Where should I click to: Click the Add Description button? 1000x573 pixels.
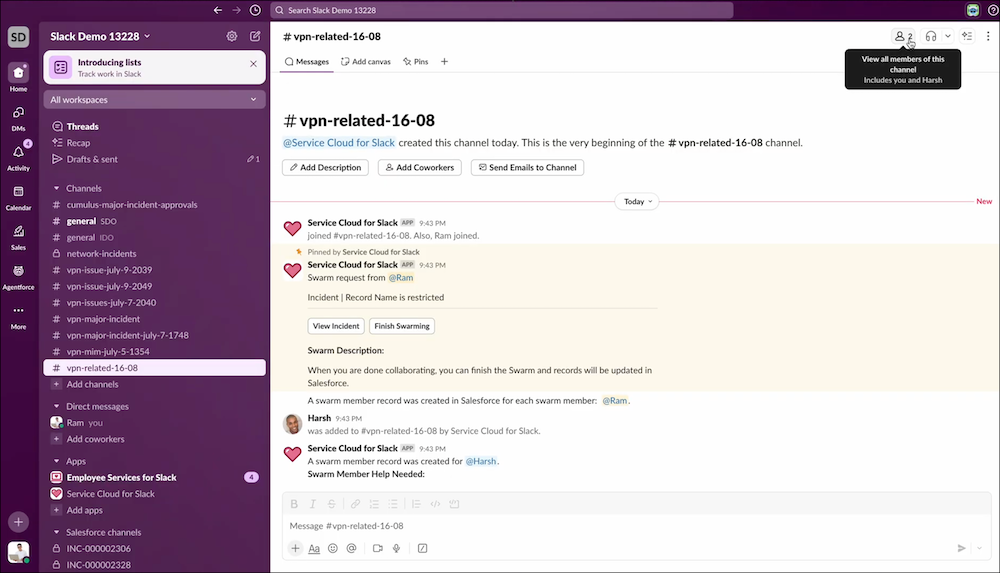point(325,167)
